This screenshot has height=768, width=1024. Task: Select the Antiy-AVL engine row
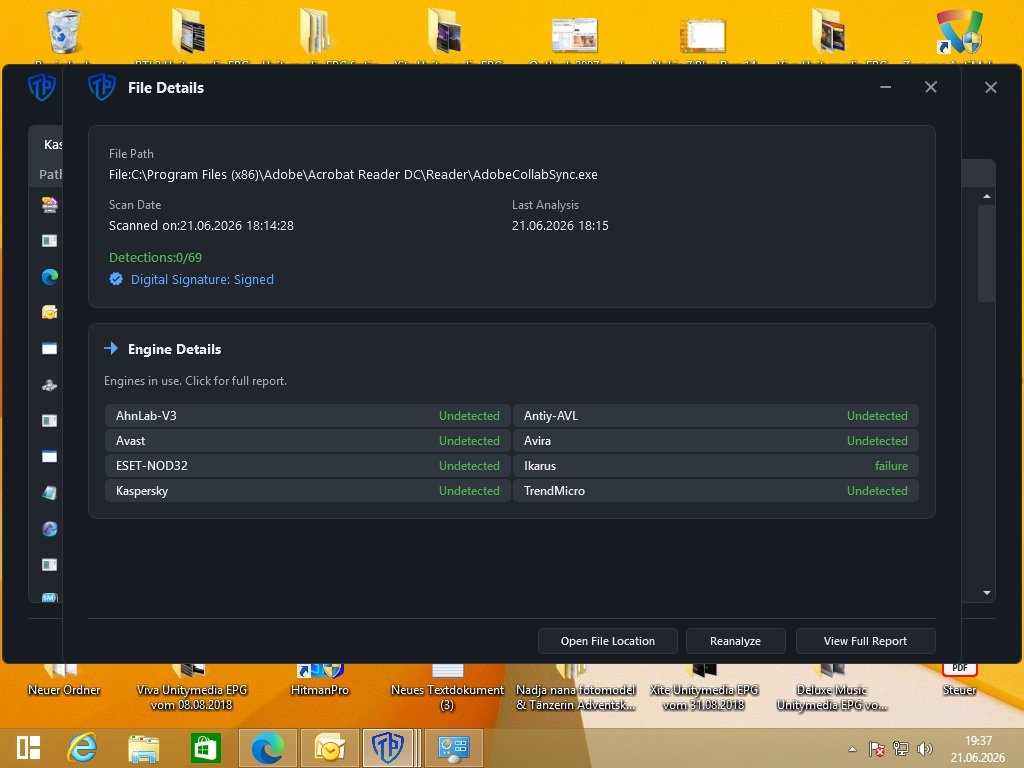716,415
